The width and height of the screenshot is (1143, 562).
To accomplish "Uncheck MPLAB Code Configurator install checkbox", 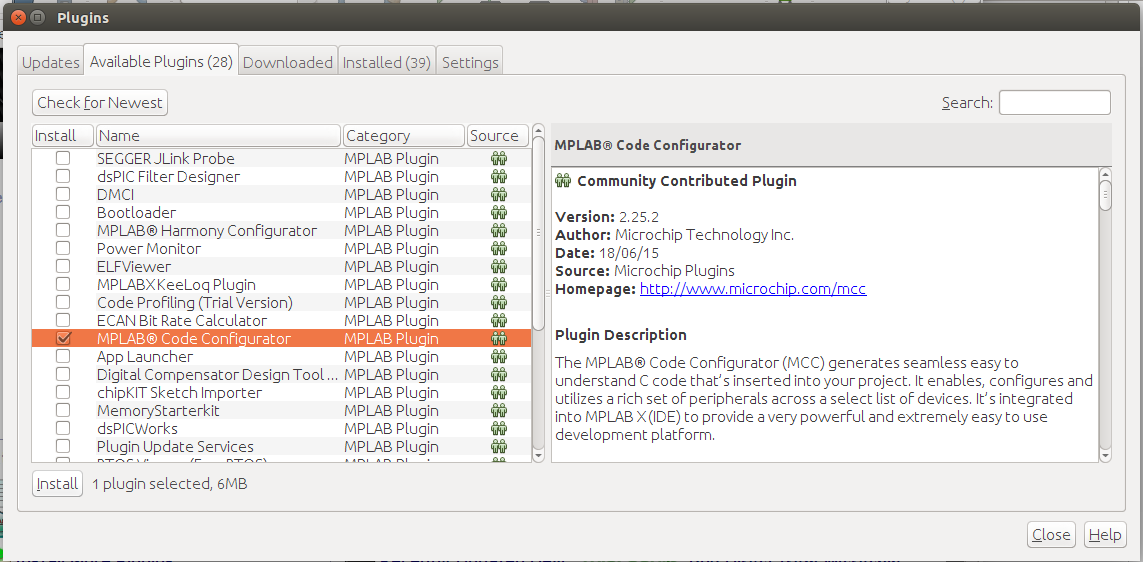I will click(x=63, y=338).
